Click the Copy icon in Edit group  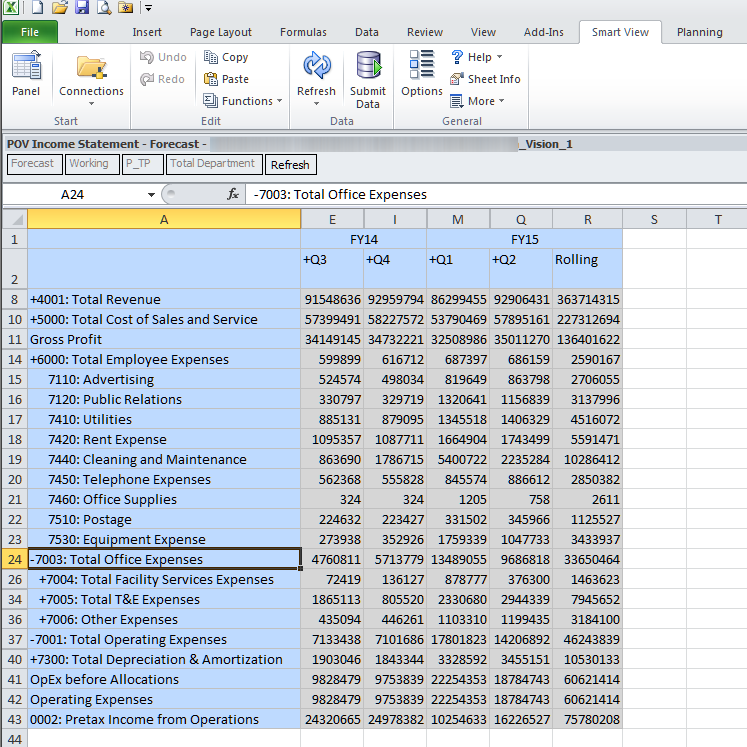click(x=226, y=57)
